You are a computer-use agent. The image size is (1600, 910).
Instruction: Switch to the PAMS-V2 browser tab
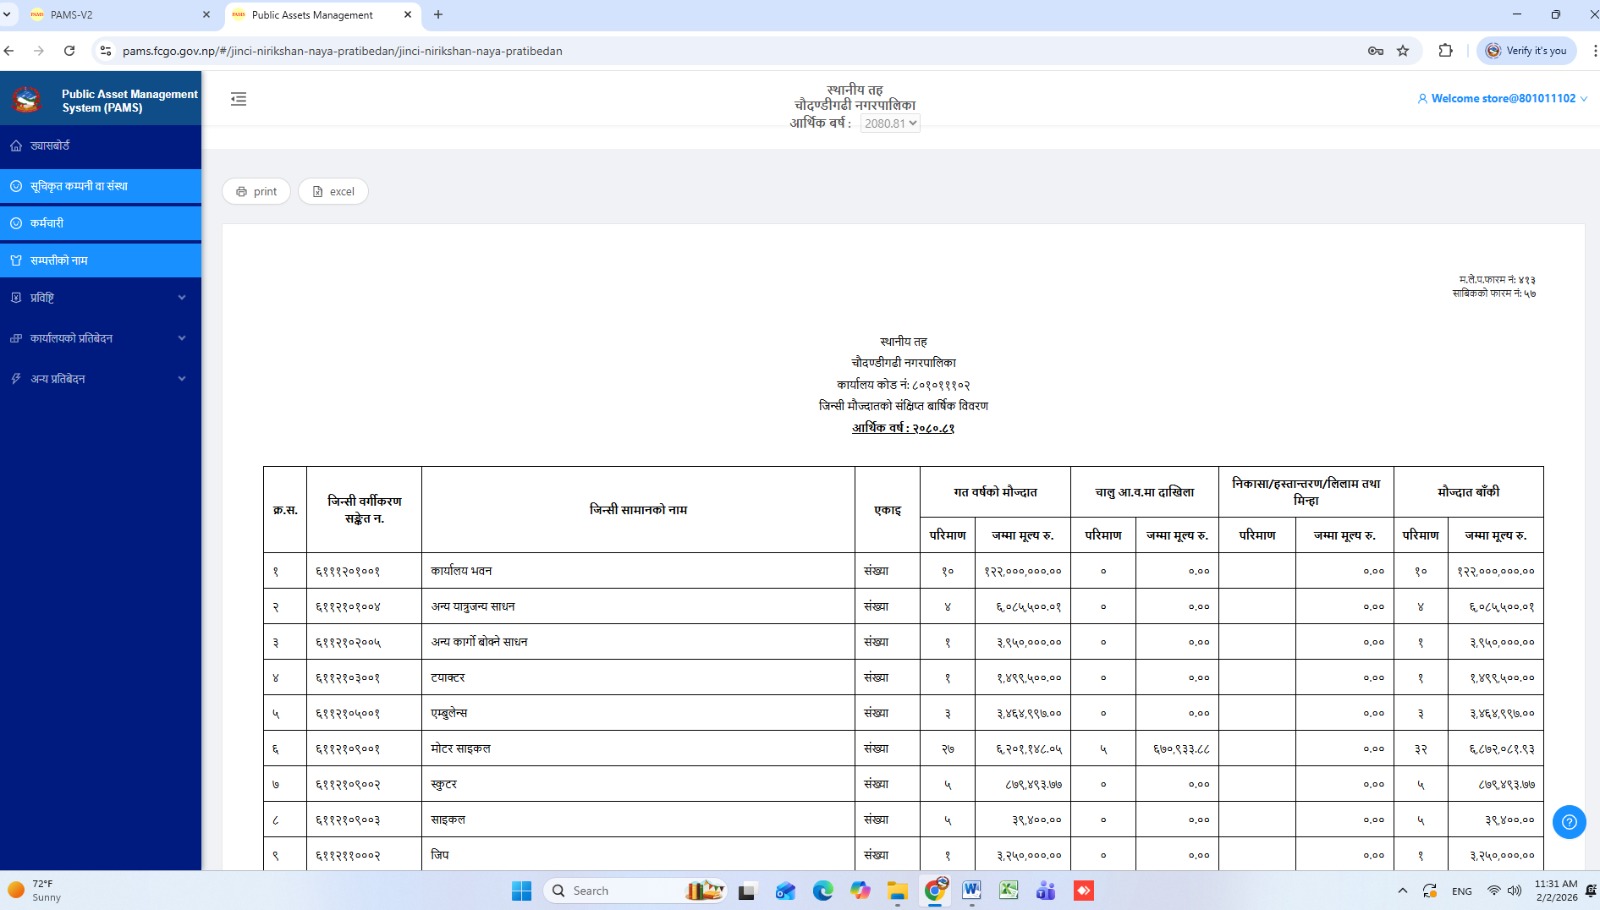click(115, 15)
